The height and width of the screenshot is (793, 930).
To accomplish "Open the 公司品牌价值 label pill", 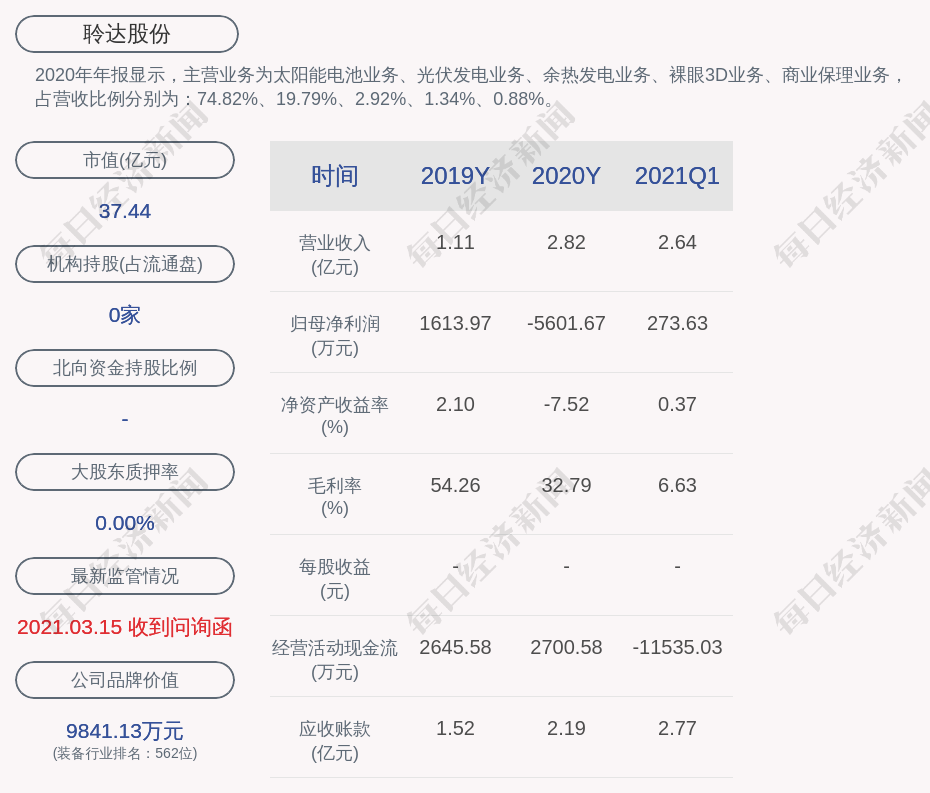I will pyautogui.click(x=125, y=680).
